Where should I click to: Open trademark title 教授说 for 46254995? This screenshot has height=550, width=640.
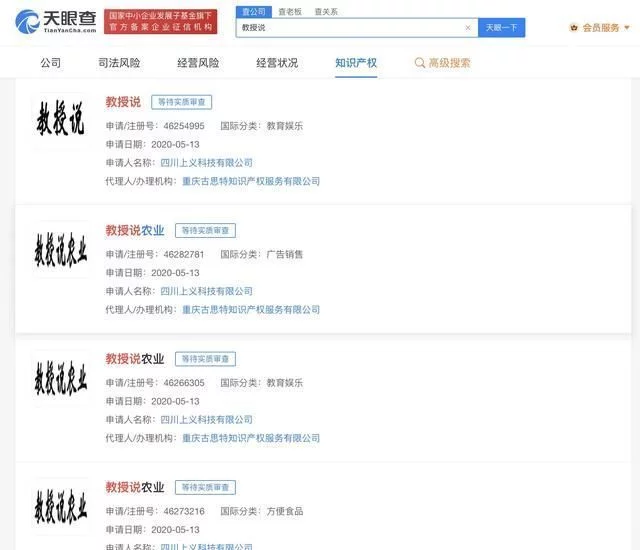[123, 102]
